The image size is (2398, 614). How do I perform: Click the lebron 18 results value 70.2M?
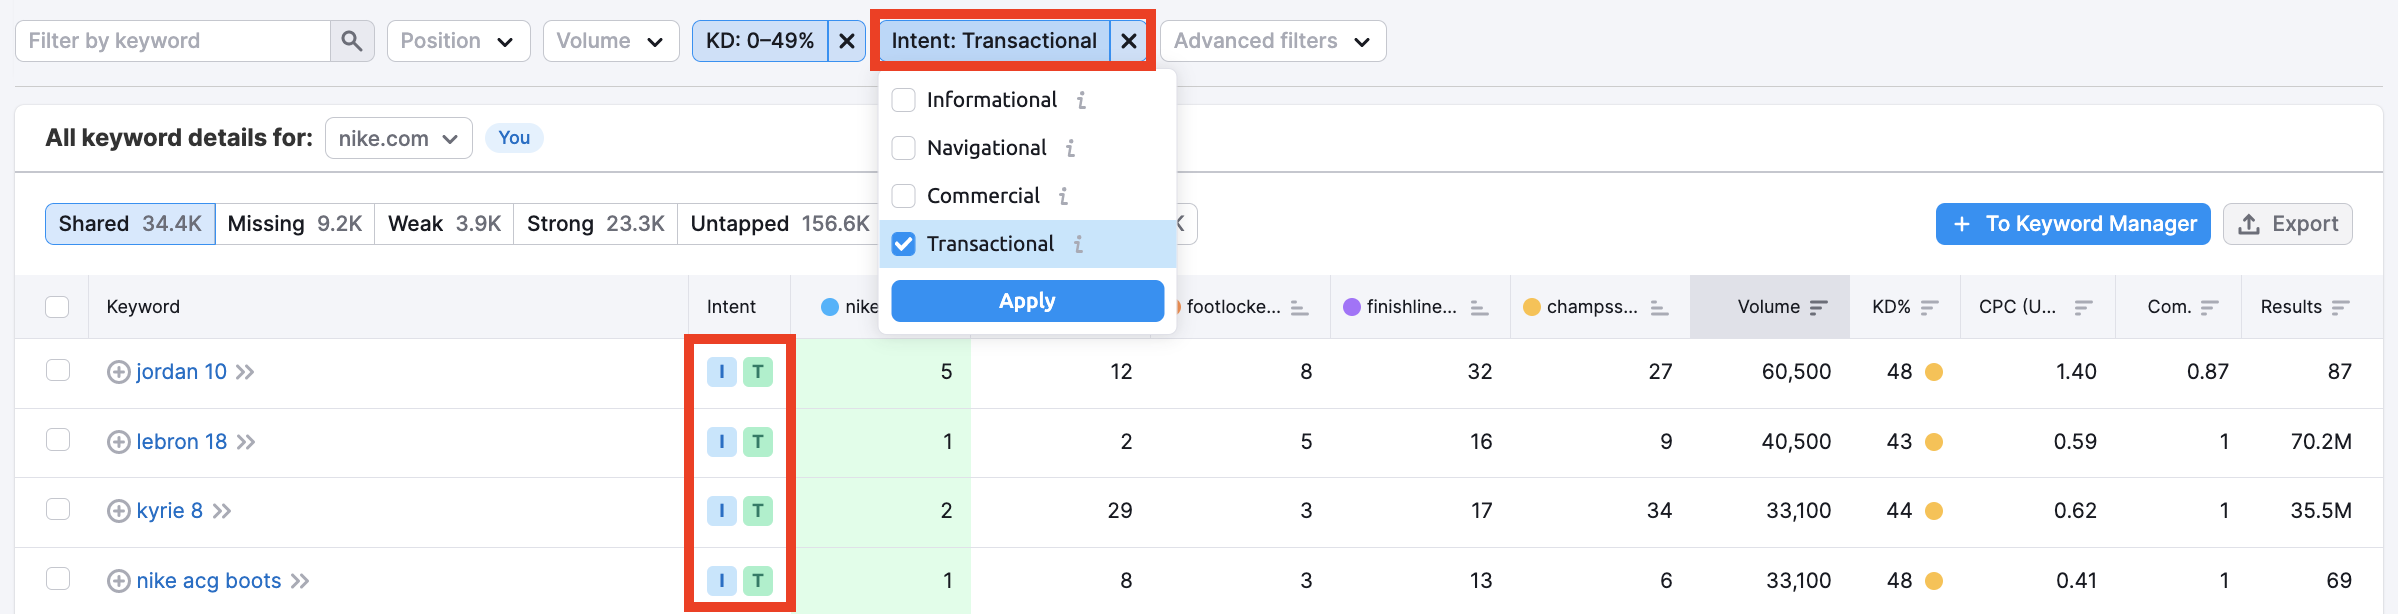coord(2321,442)
